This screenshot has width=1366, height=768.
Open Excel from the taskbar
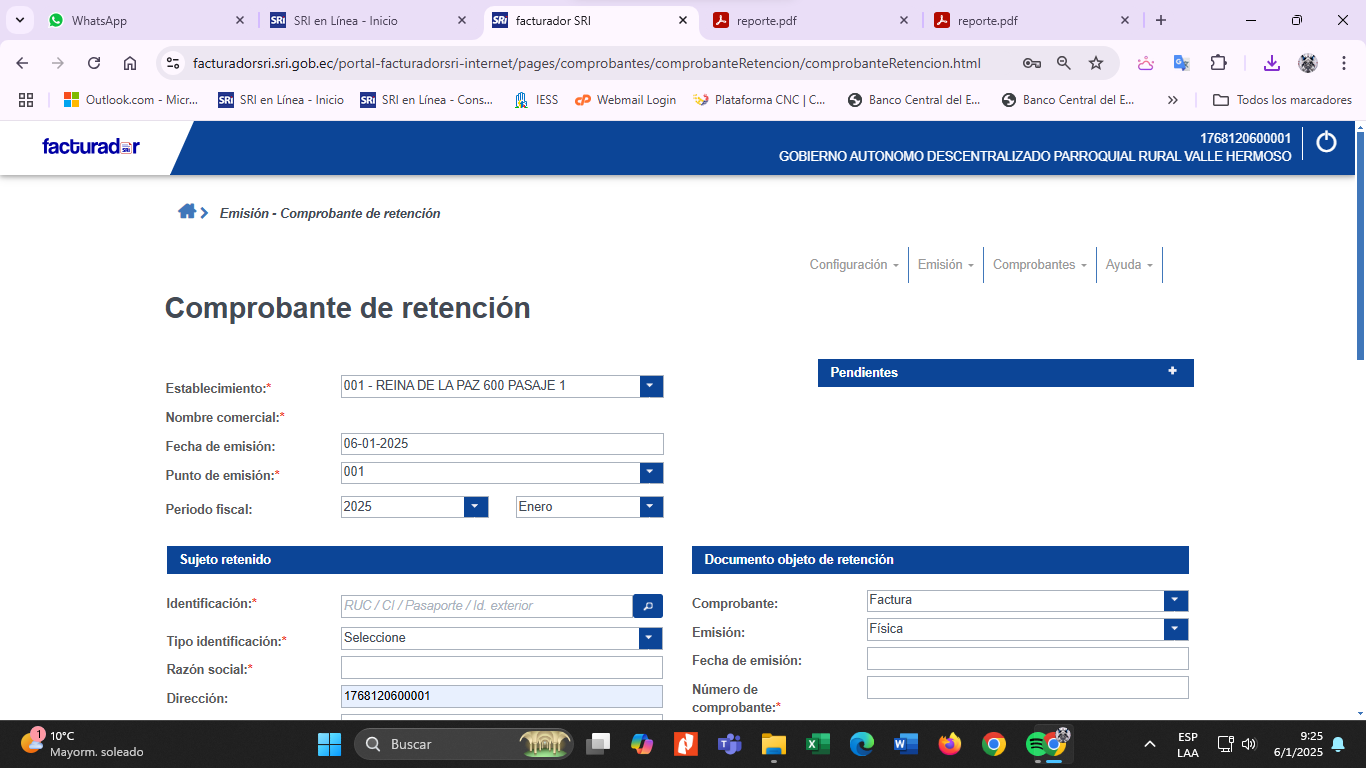pyautogui.click(x=818, y=744)
